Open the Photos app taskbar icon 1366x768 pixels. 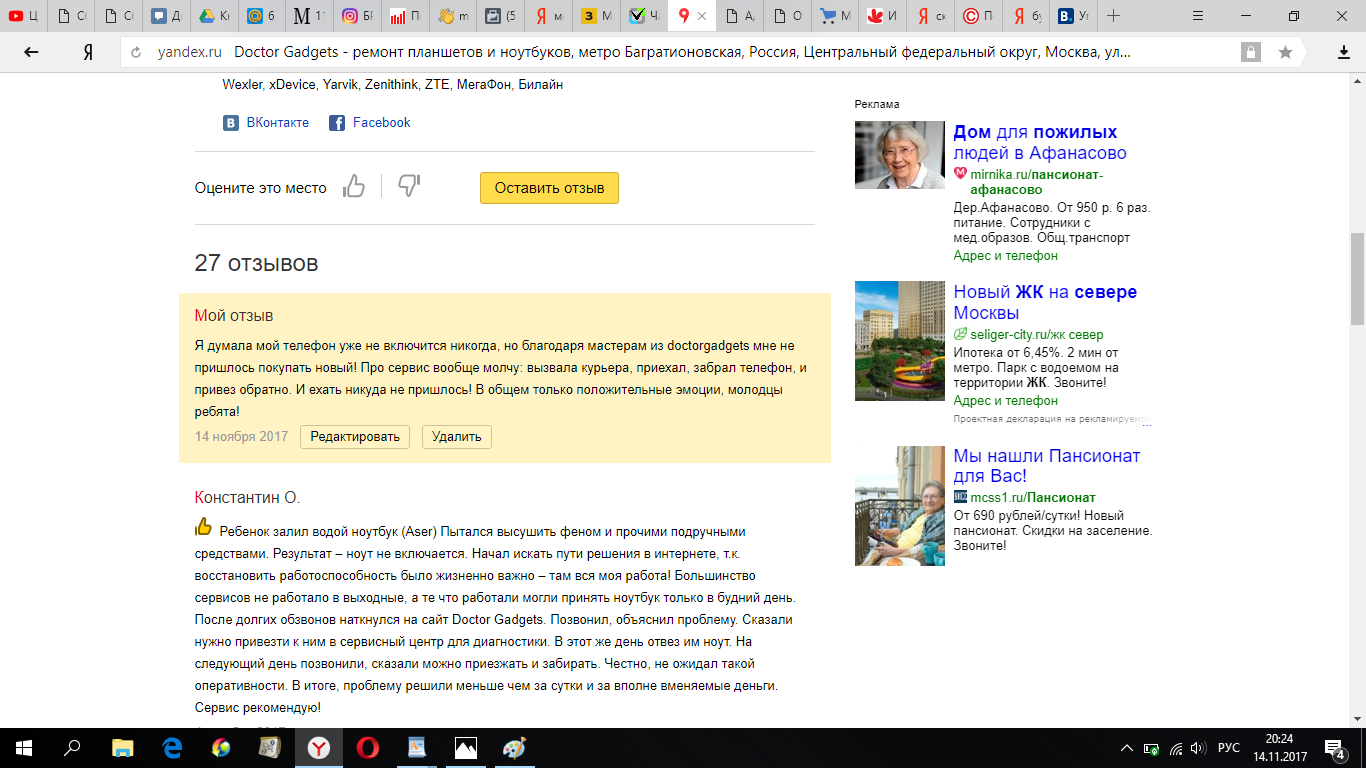click(x=465, y=747)
